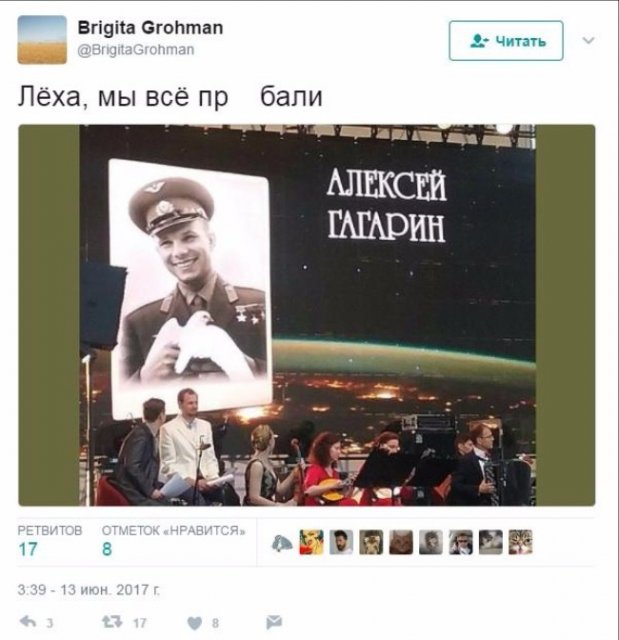Like the tweet with heart icon

tap(195, 623)
